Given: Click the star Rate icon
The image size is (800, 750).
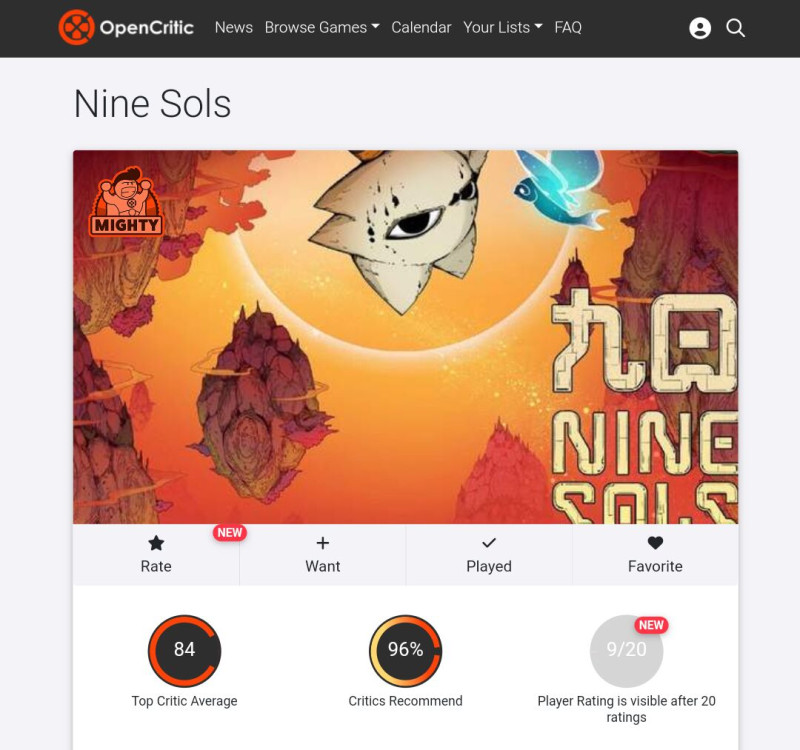Looking at the screenshot, I should (x=156, y=543).
